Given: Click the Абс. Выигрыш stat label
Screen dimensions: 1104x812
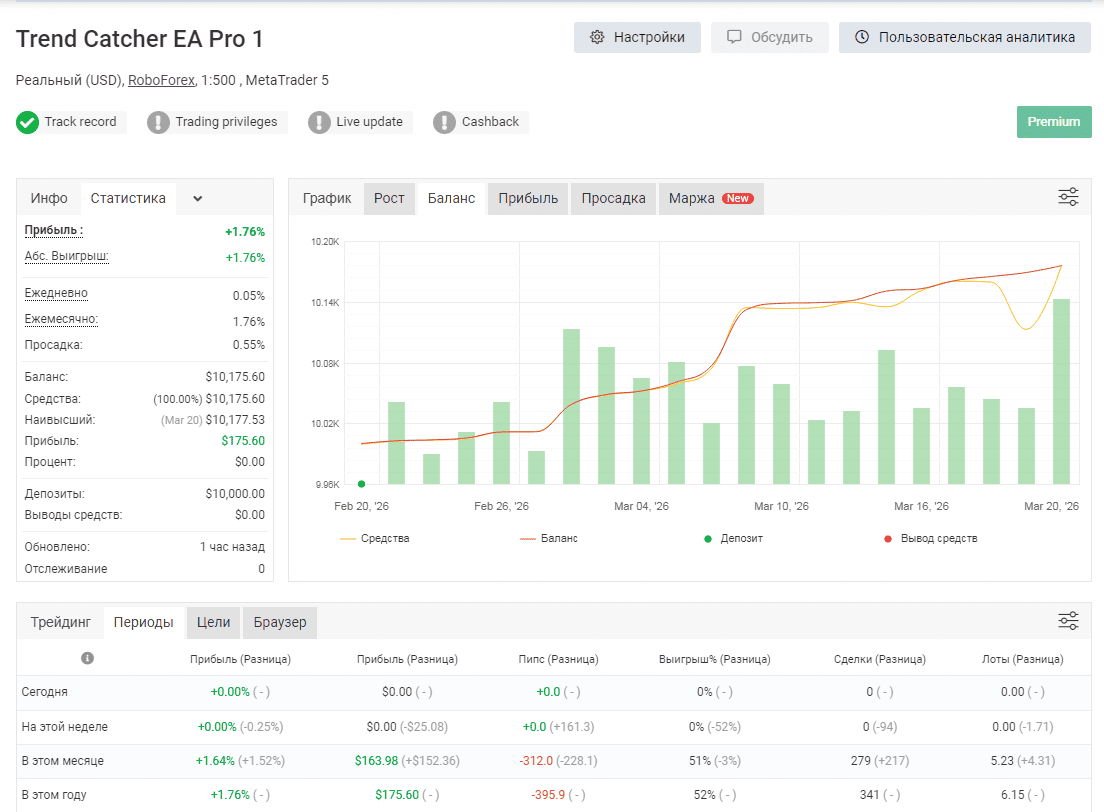Looking at the screenshot, I should [67, 256].
